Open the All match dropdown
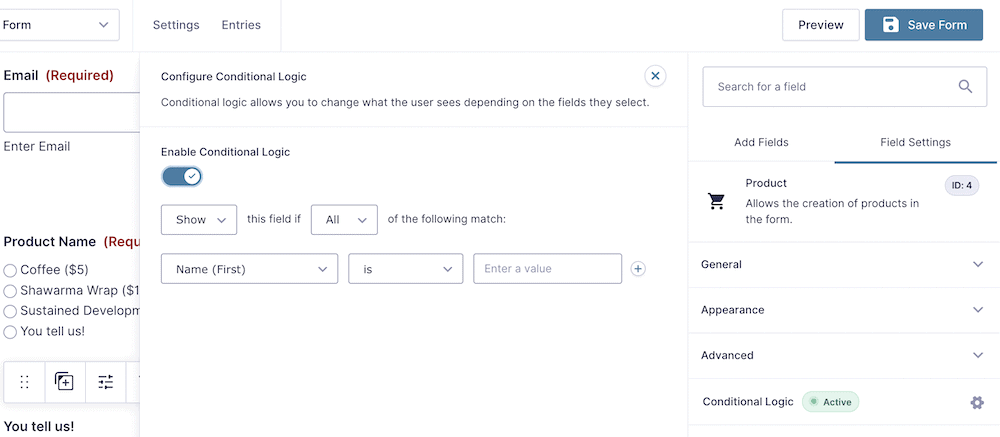The width and height of the screenshot is (1000, 437). 344,220
